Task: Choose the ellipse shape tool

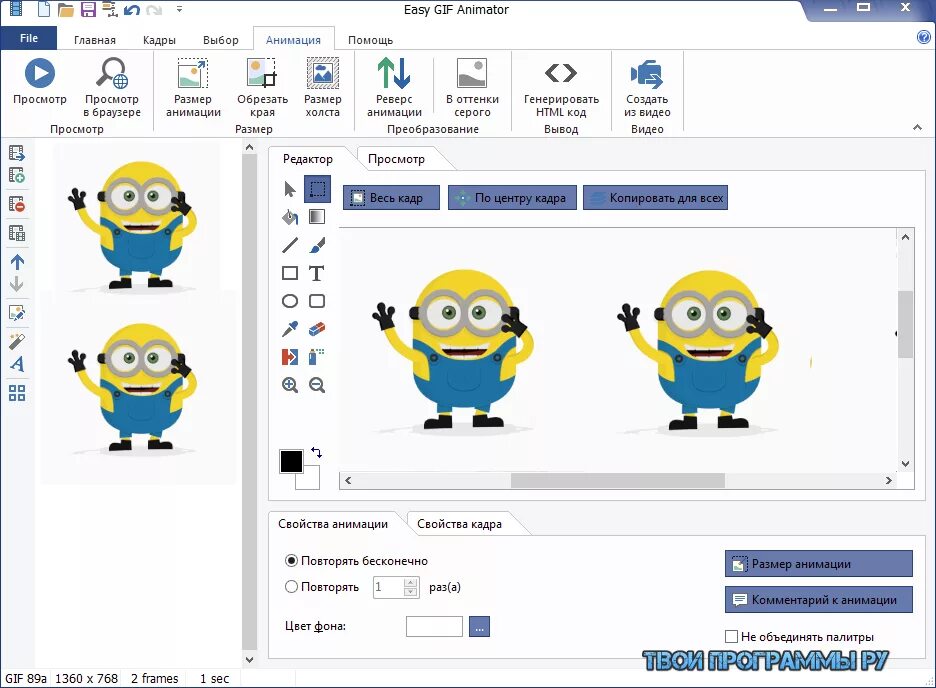Action: tap(290, 301)
